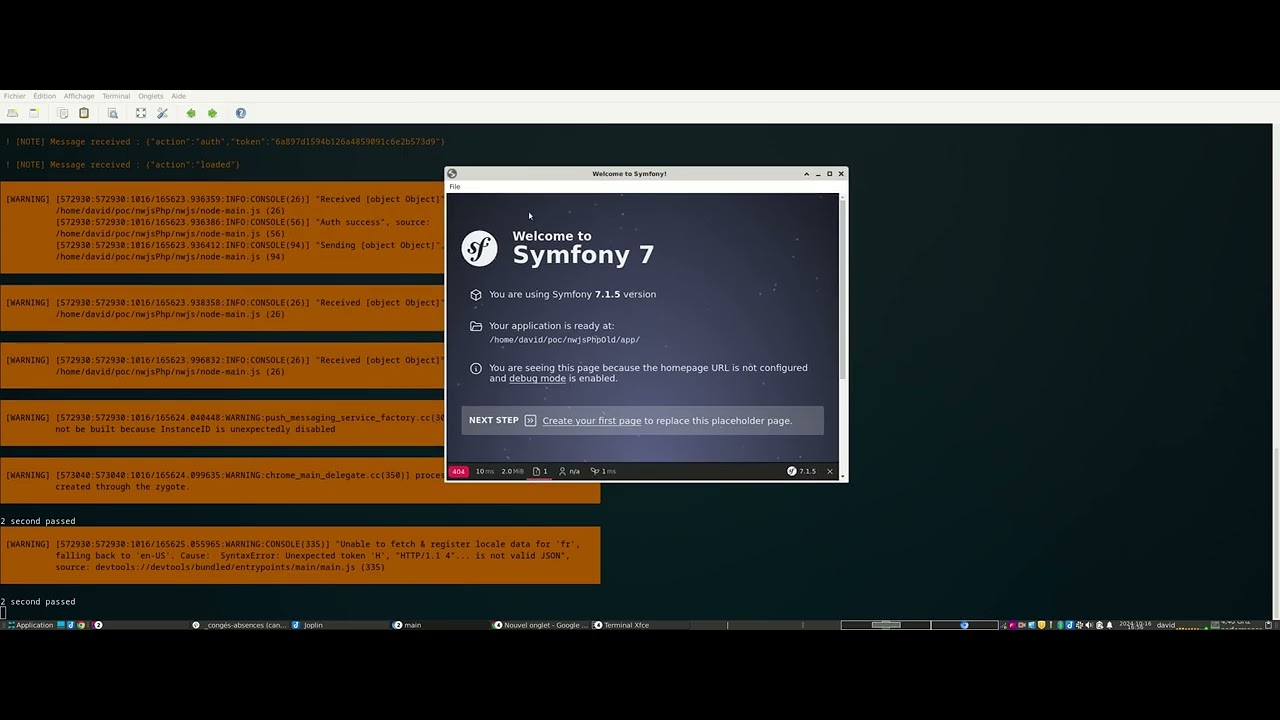This screenshot has width=1280, height=720.
Task: Open terminal preferences tools icon
Action: pos(162,113)
